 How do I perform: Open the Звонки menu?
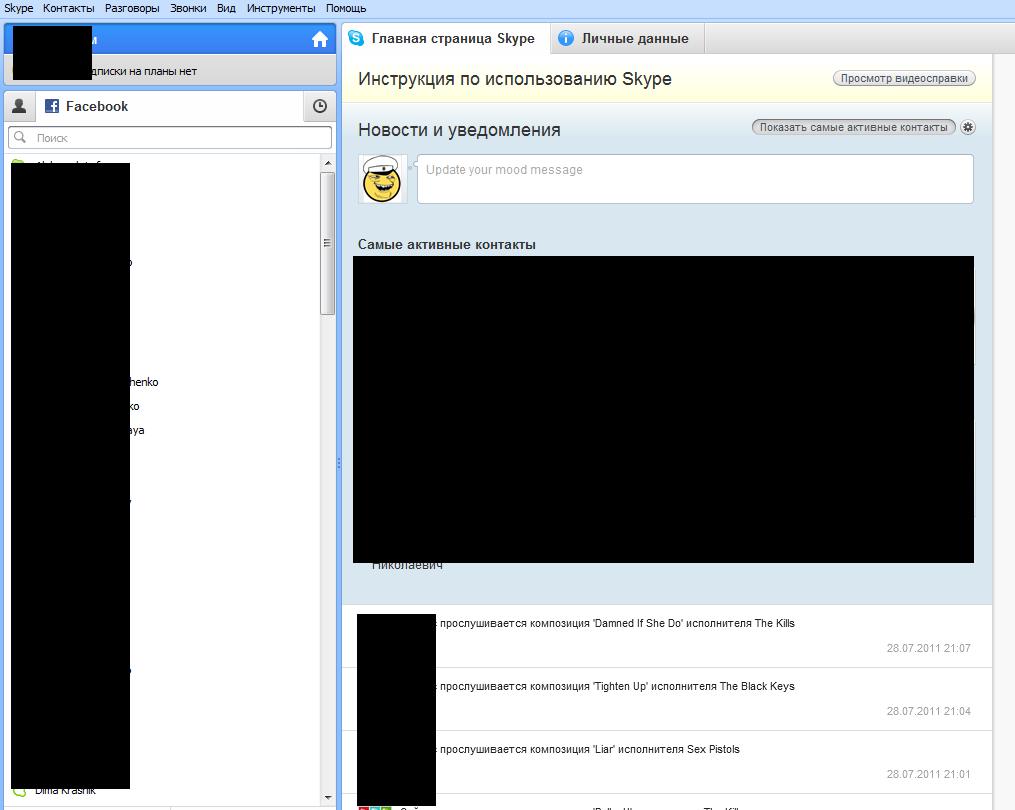pos(188,8)
